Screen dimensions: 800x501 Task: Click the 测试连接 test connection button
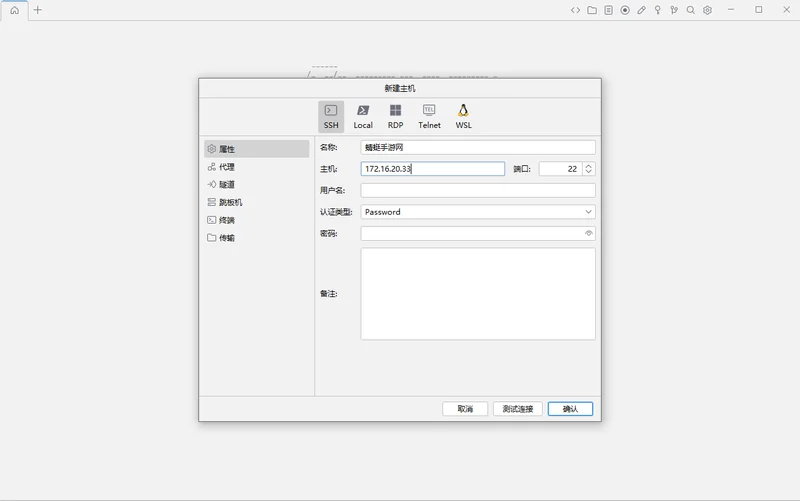pos(517,409)
